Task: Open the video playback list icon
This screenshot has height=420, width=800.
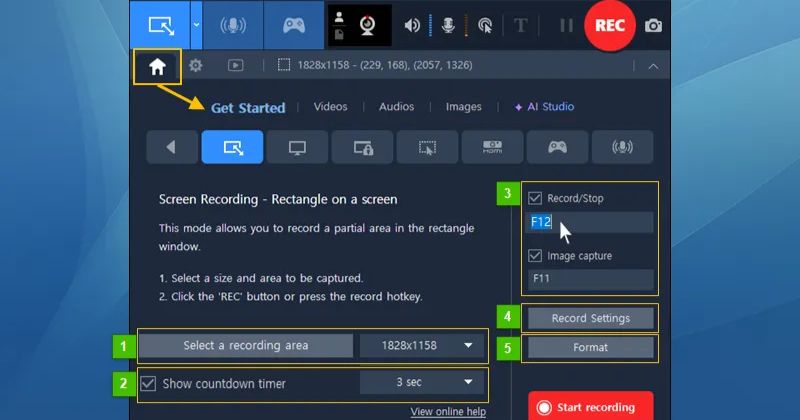Action: click(x=235, y=65)
